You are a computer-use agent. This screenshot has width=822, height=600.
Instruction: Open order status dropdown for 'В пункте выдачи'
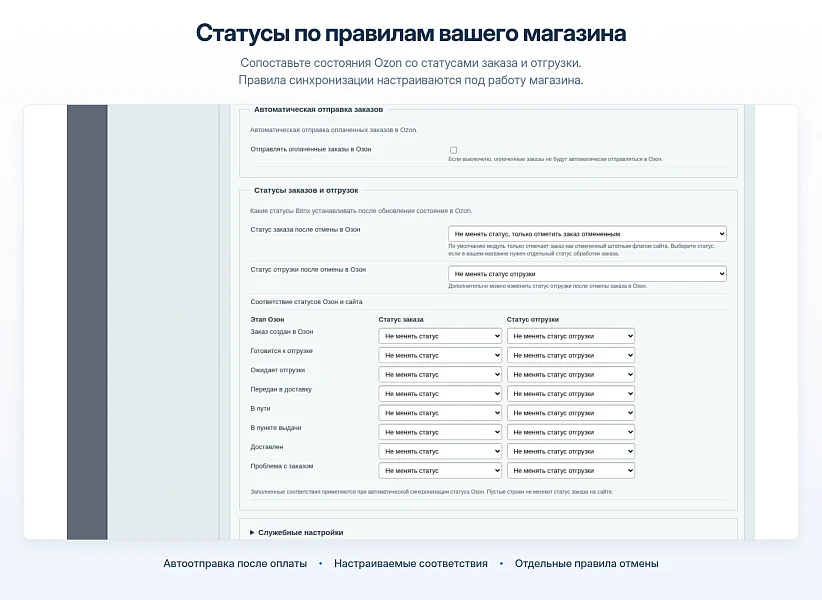(440, 432)
